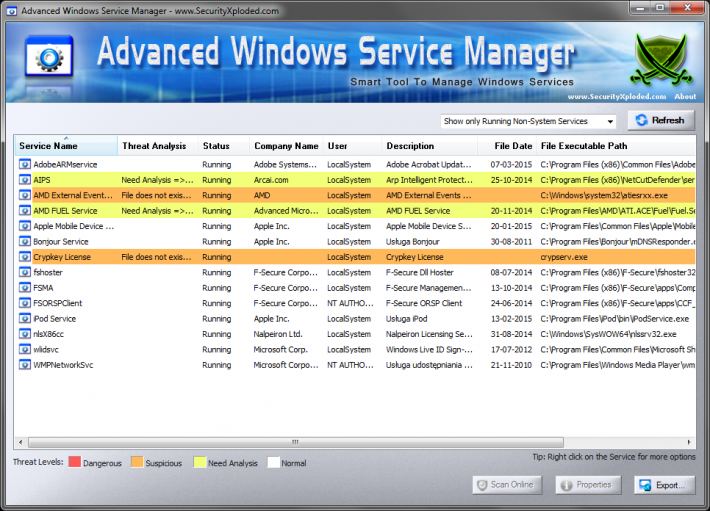Sort by Status column header
The height and width of the screenshot is (511, 710).
224,146
